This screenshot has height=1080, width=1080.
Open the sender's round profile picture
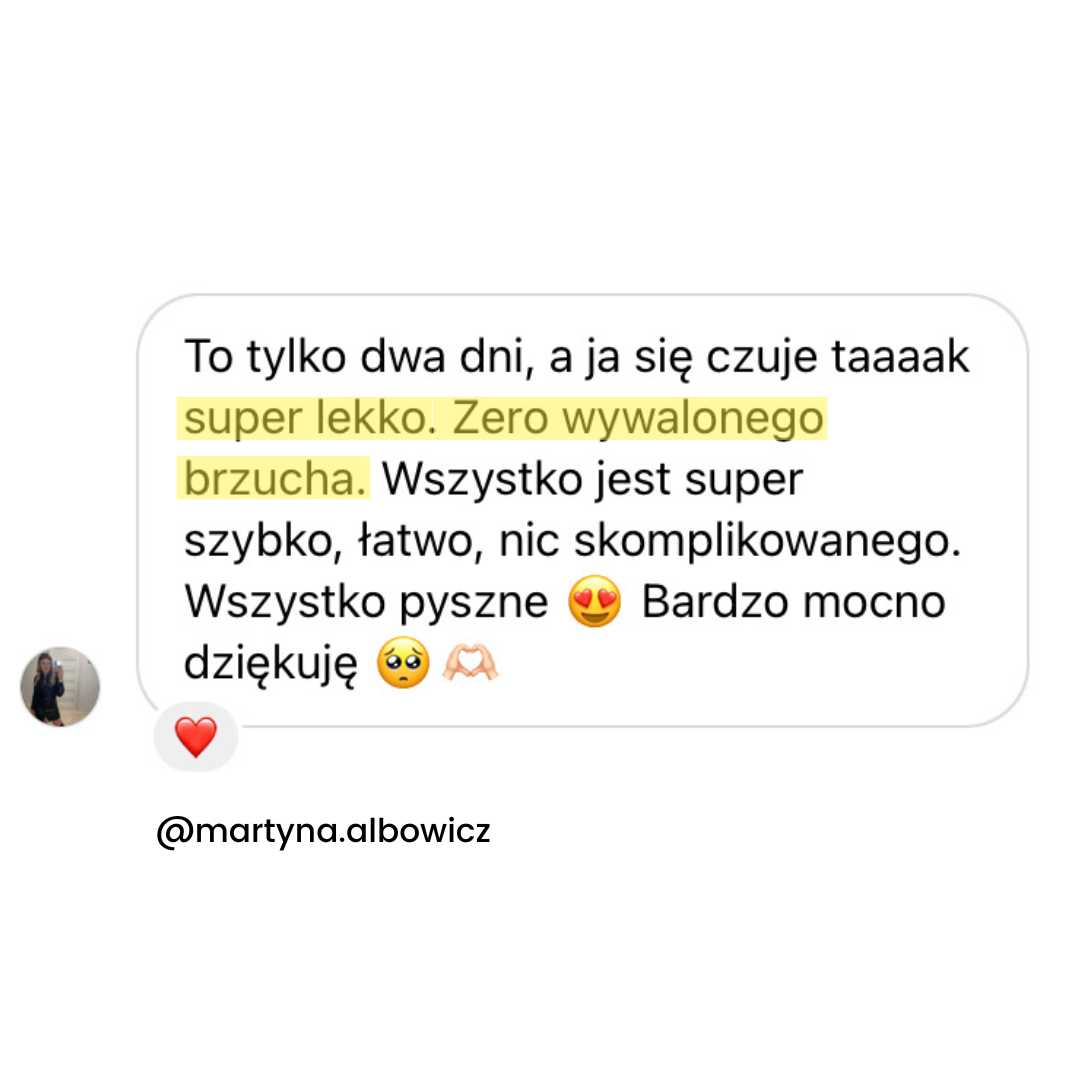[60, 686]
